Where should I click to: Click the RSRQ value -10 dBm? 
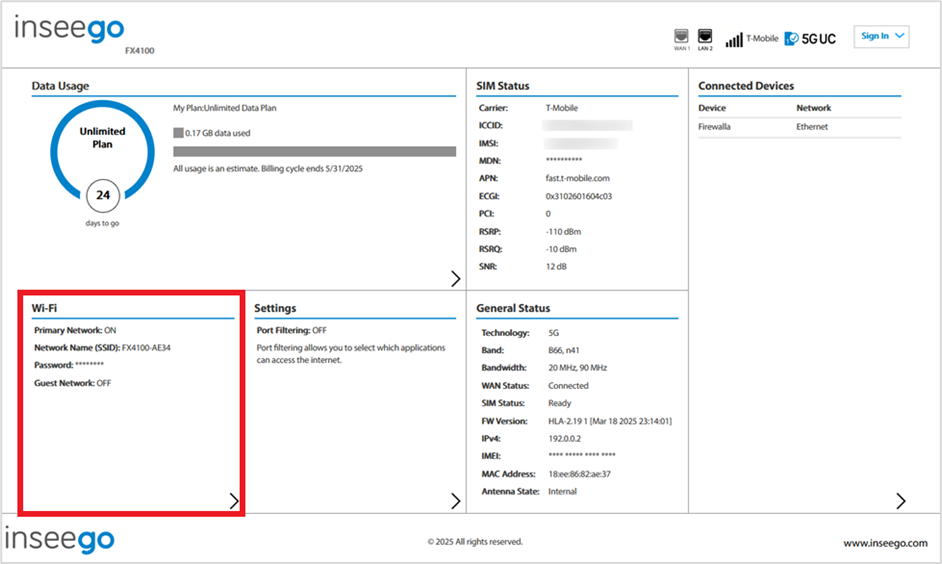click(x=561, y=249)
